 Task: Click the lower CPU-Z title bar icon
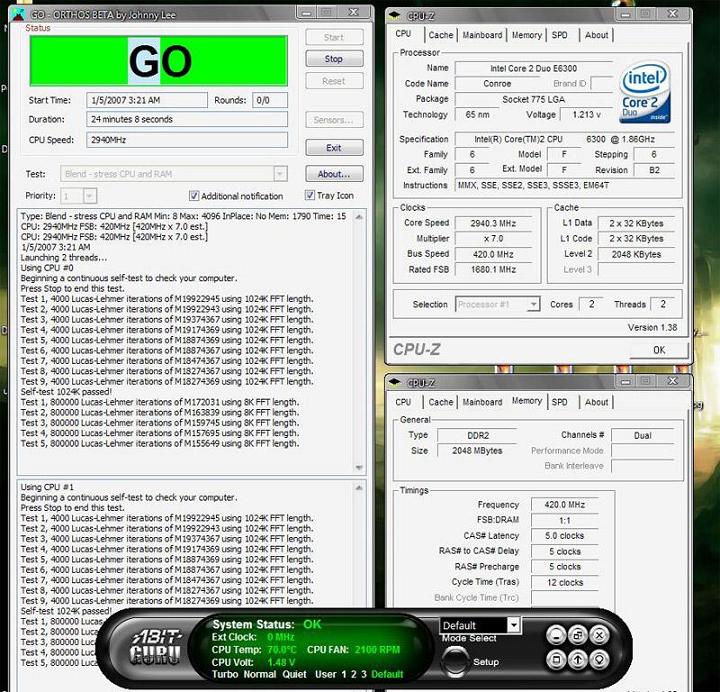tap(394, 382)
